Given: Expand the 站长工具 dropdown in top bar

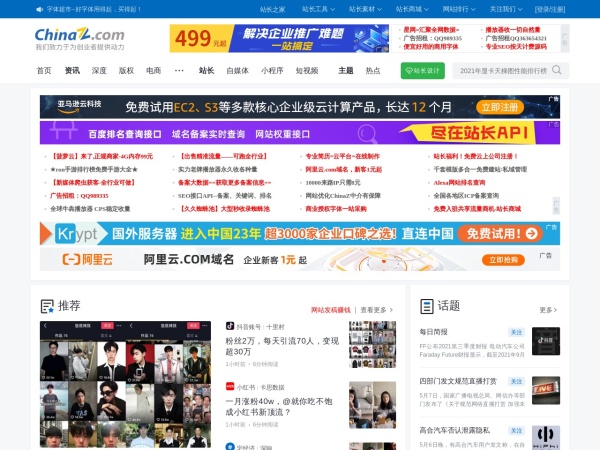Looking at the screenshot, I should (x=319, y=9).
